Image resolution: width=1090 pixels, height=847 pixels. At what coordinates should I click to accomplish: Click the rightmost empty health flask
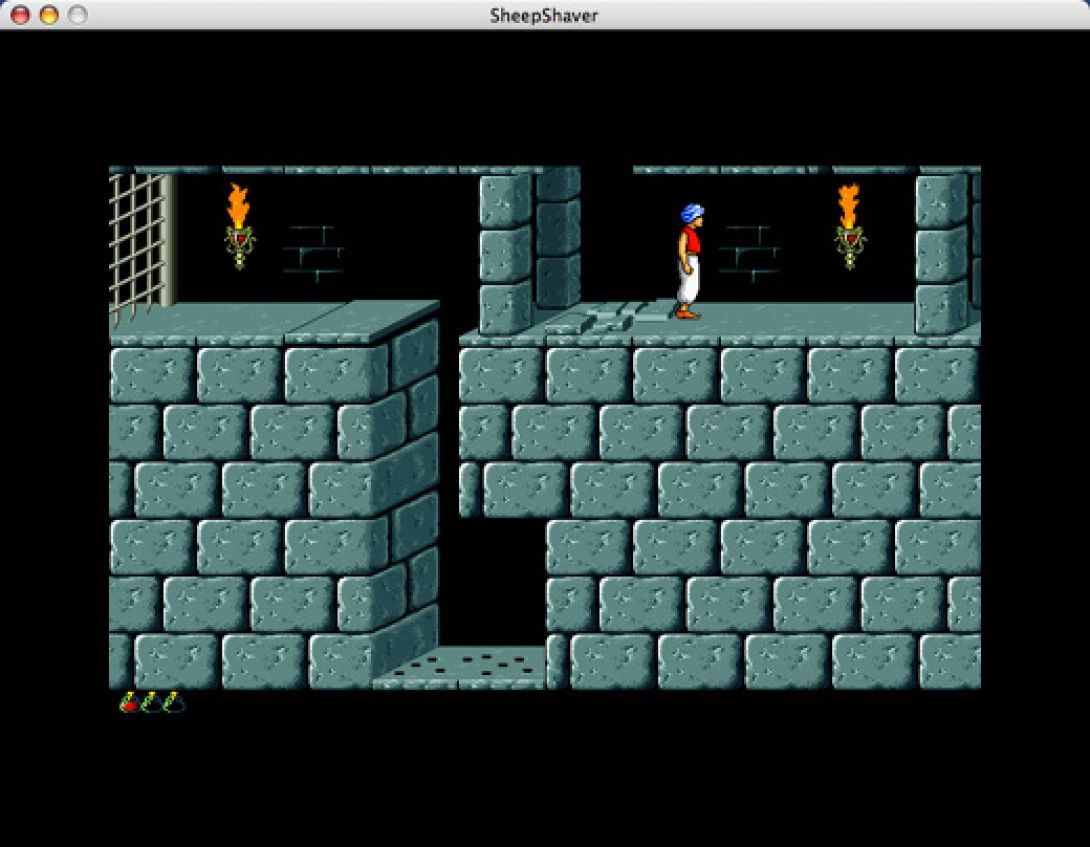pos(172,702)
